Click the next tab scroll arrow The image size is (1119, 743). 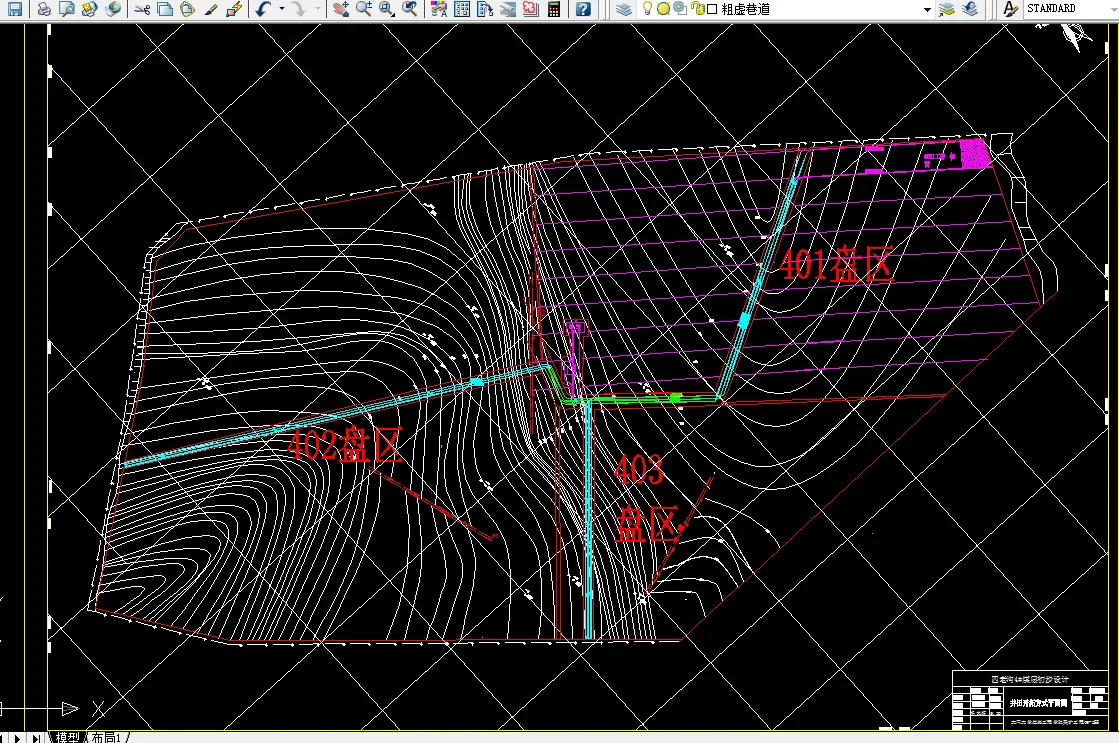click(19, 737)
